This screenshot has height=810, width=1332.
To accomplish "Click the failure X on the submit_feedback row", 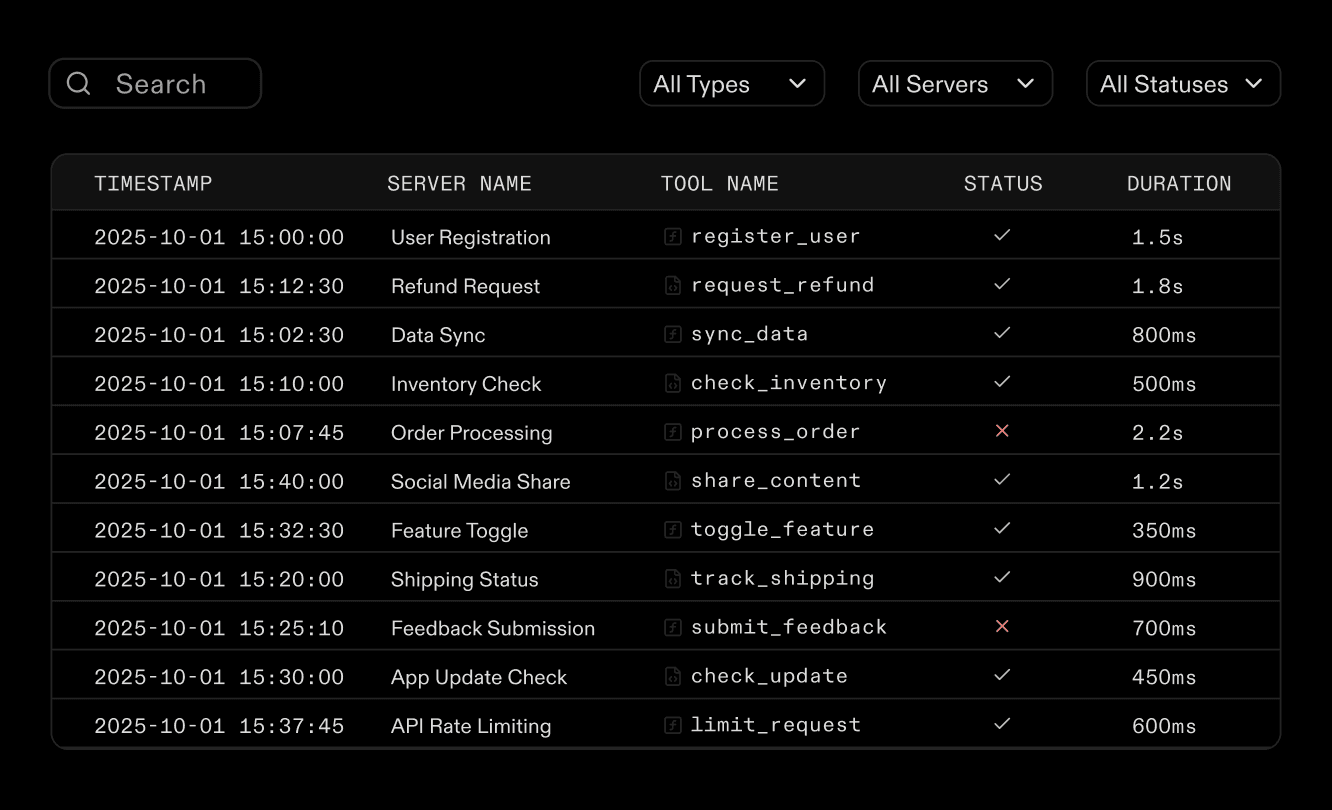I will click(x=1002, y=626).
